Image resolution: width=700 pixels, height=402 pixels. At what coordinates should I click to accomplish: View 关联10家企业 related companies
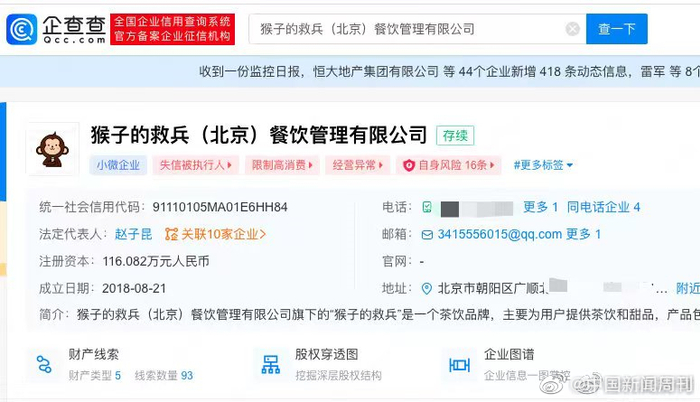223,234
